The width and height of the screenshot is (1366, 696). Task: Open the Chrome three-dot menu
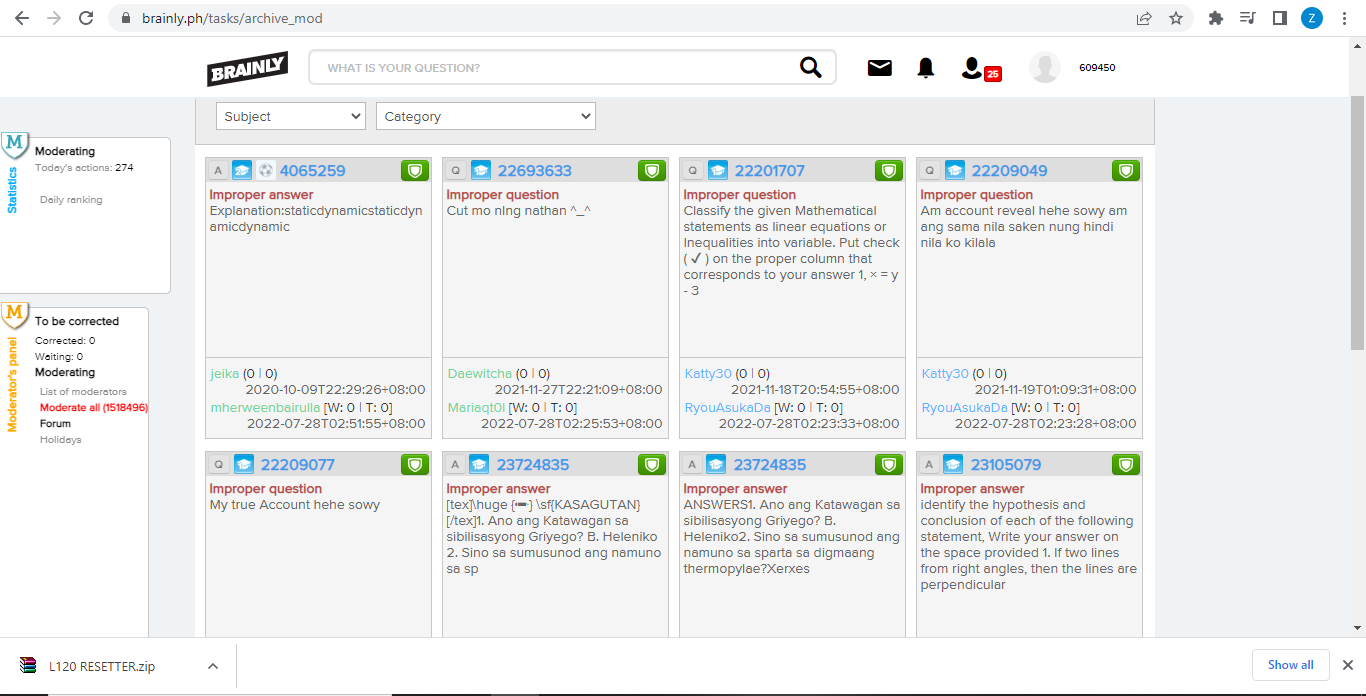(1344, 18)
